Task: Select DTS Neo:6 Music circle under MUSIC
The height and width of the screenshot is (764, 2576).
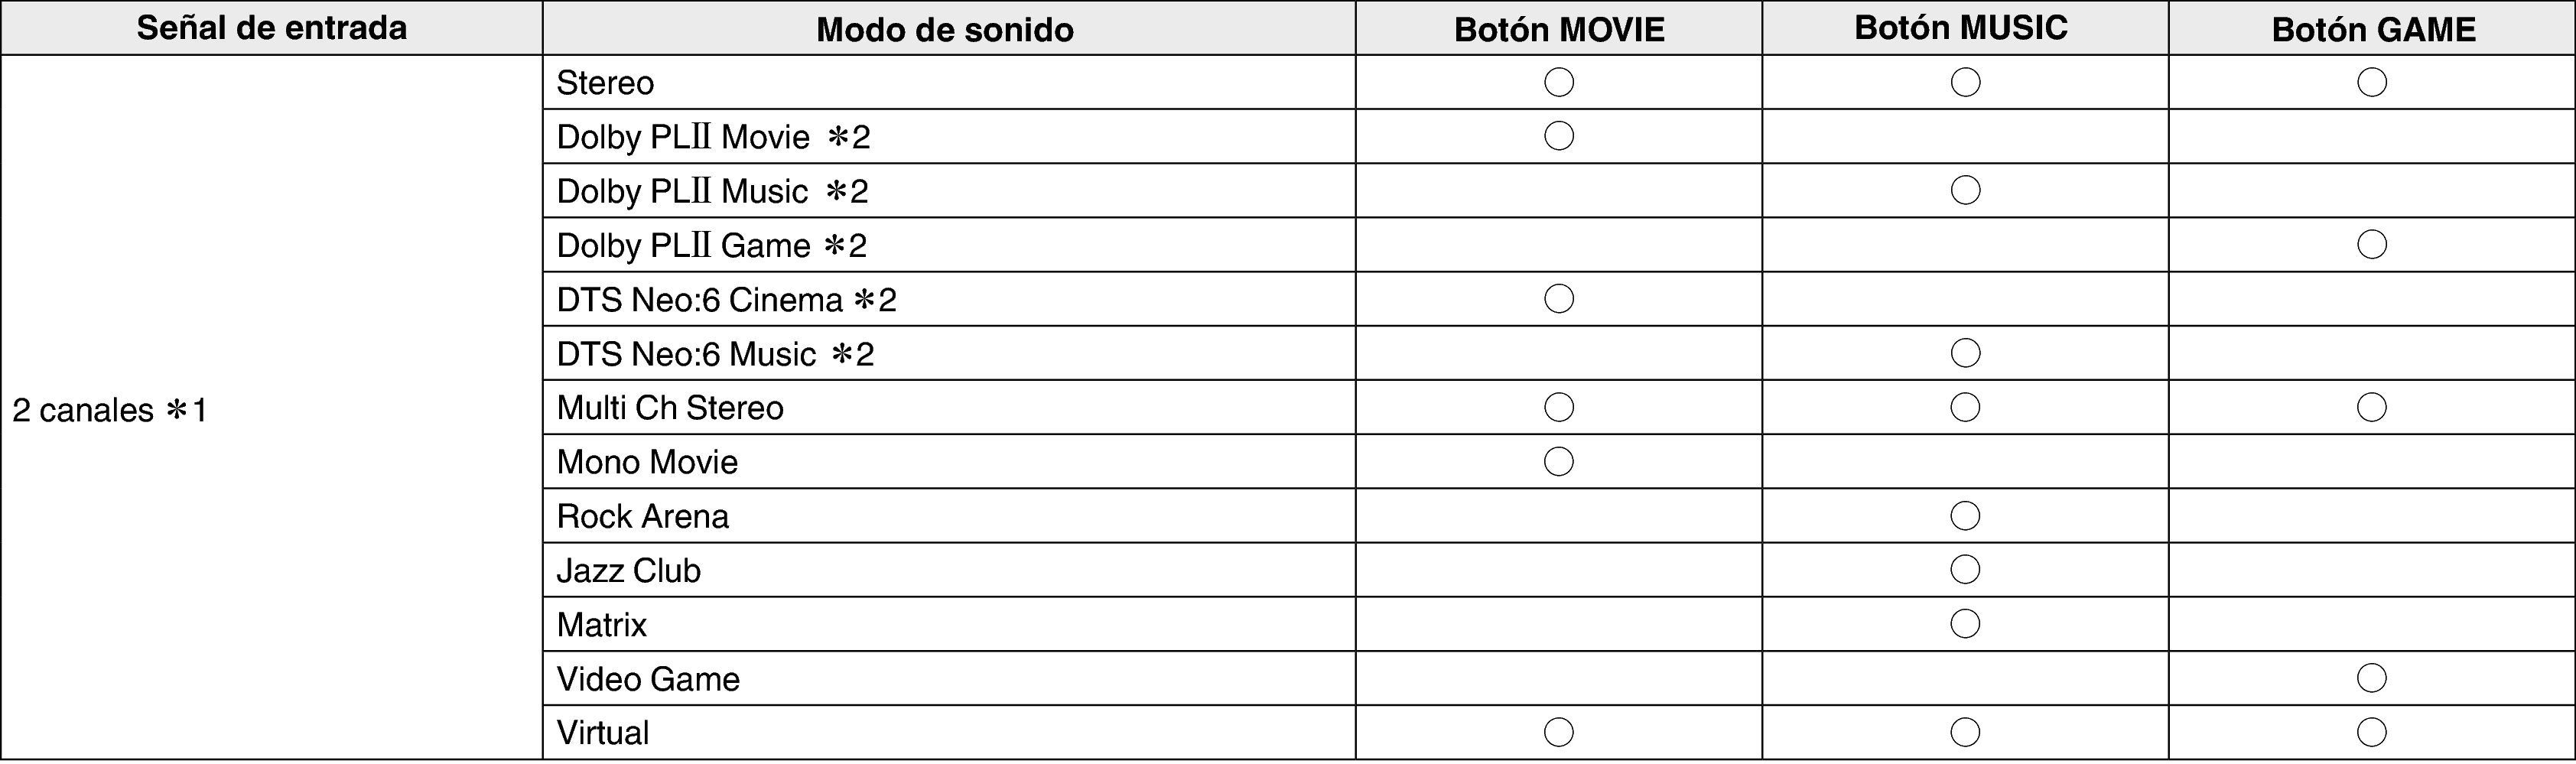Action: click(1965, 353)
